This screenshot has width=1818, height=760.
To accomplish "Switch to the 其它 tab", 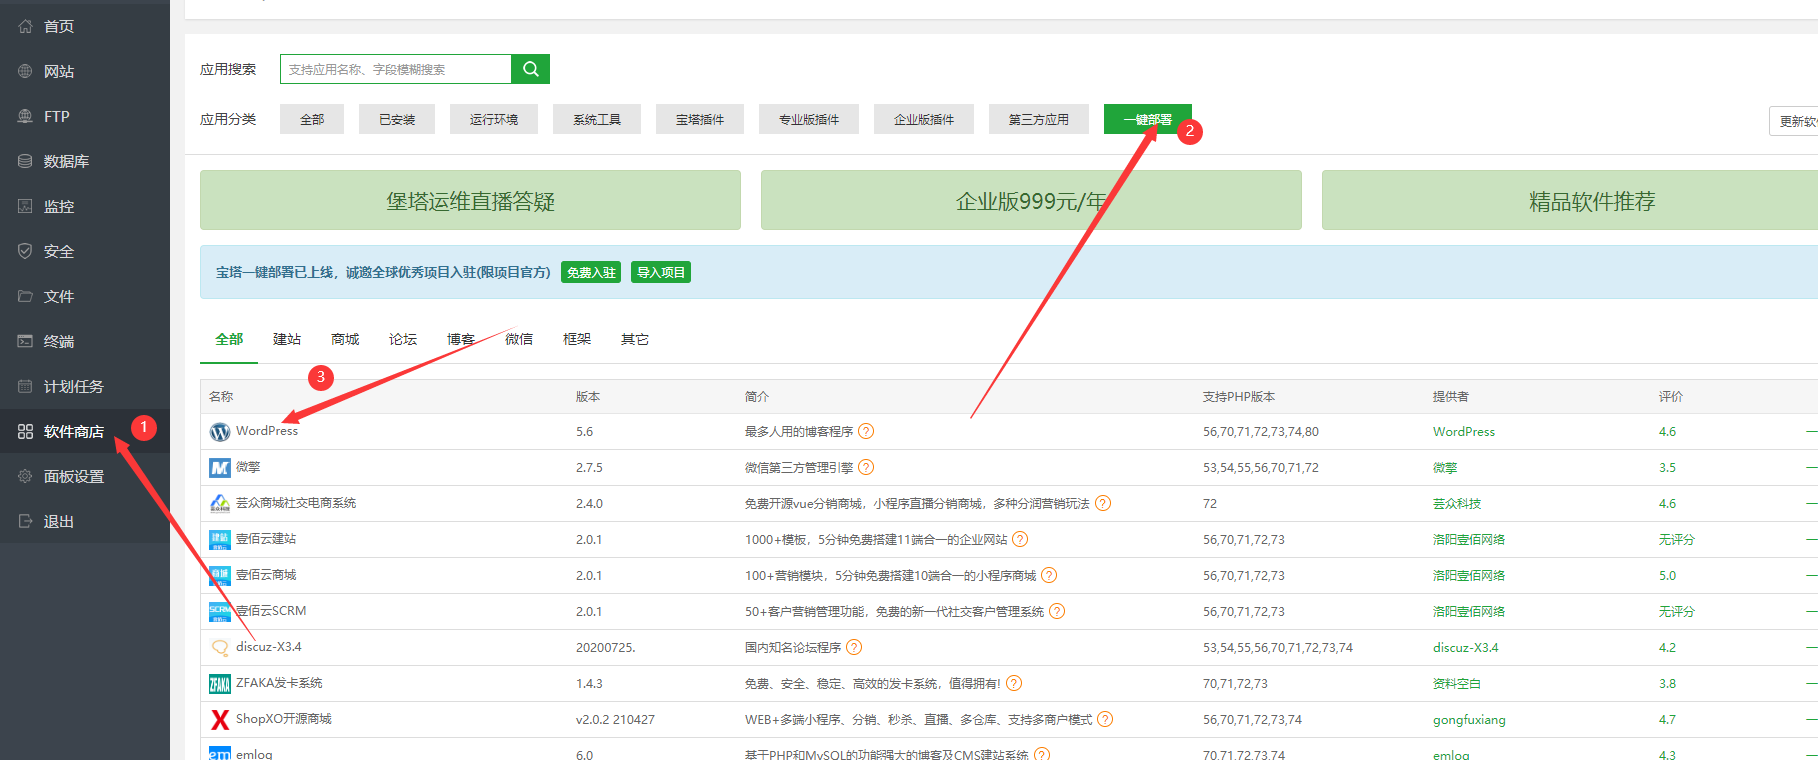I will (635, 339).
